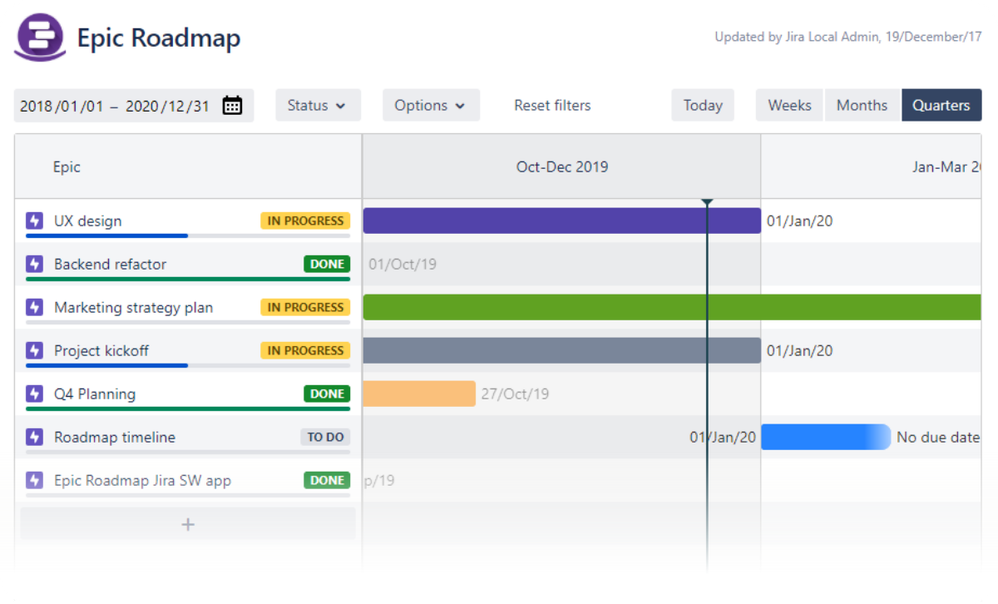Switch to the Weeks view tab
The height and width of the screenshot is (604, 998).
coord(788,104)
